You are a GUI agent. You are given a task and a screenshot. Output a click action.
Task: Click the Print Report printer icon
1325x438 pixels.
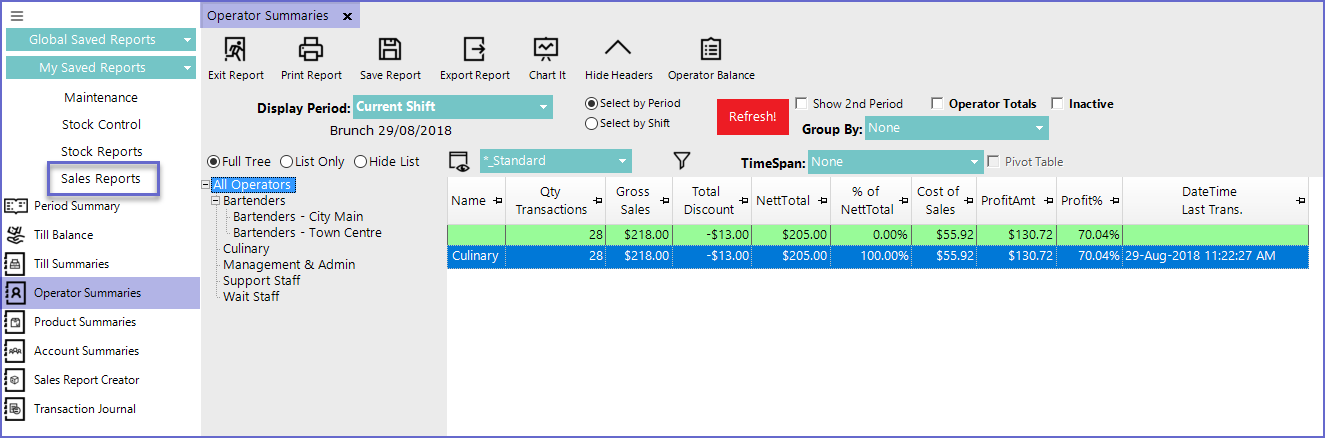coord(311,50)
